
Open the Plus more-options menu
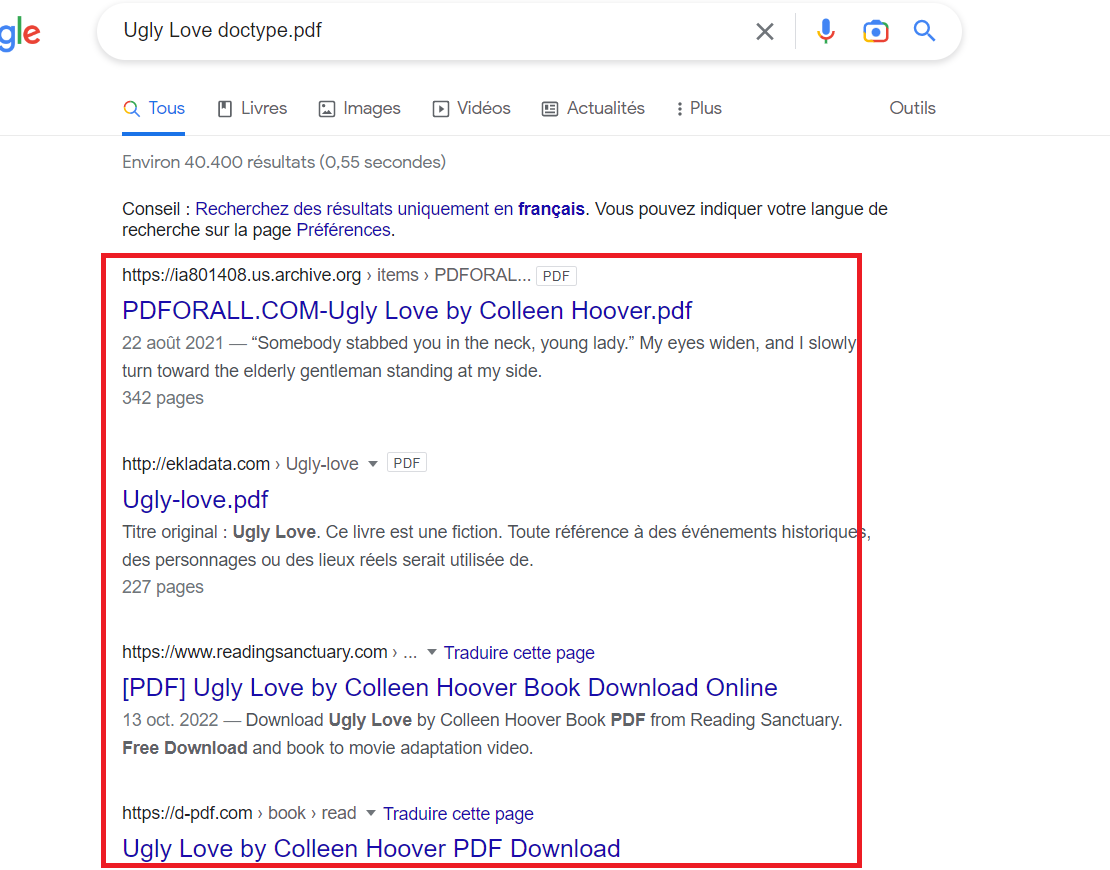tap(699, 108)
